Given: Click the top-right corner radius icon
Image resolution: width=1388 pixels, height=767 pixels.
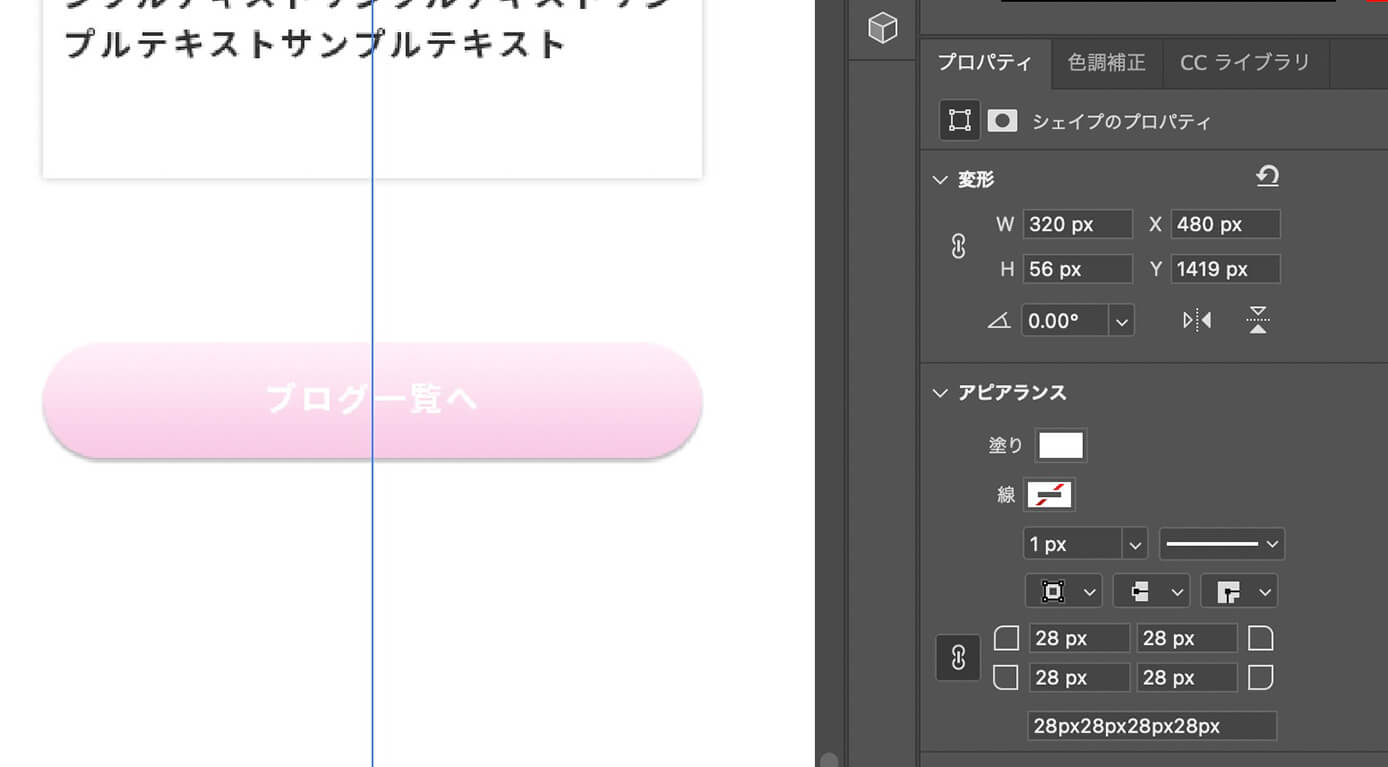Looking at the screenshot, I should pyautogui.click(x=1261, y=638).
